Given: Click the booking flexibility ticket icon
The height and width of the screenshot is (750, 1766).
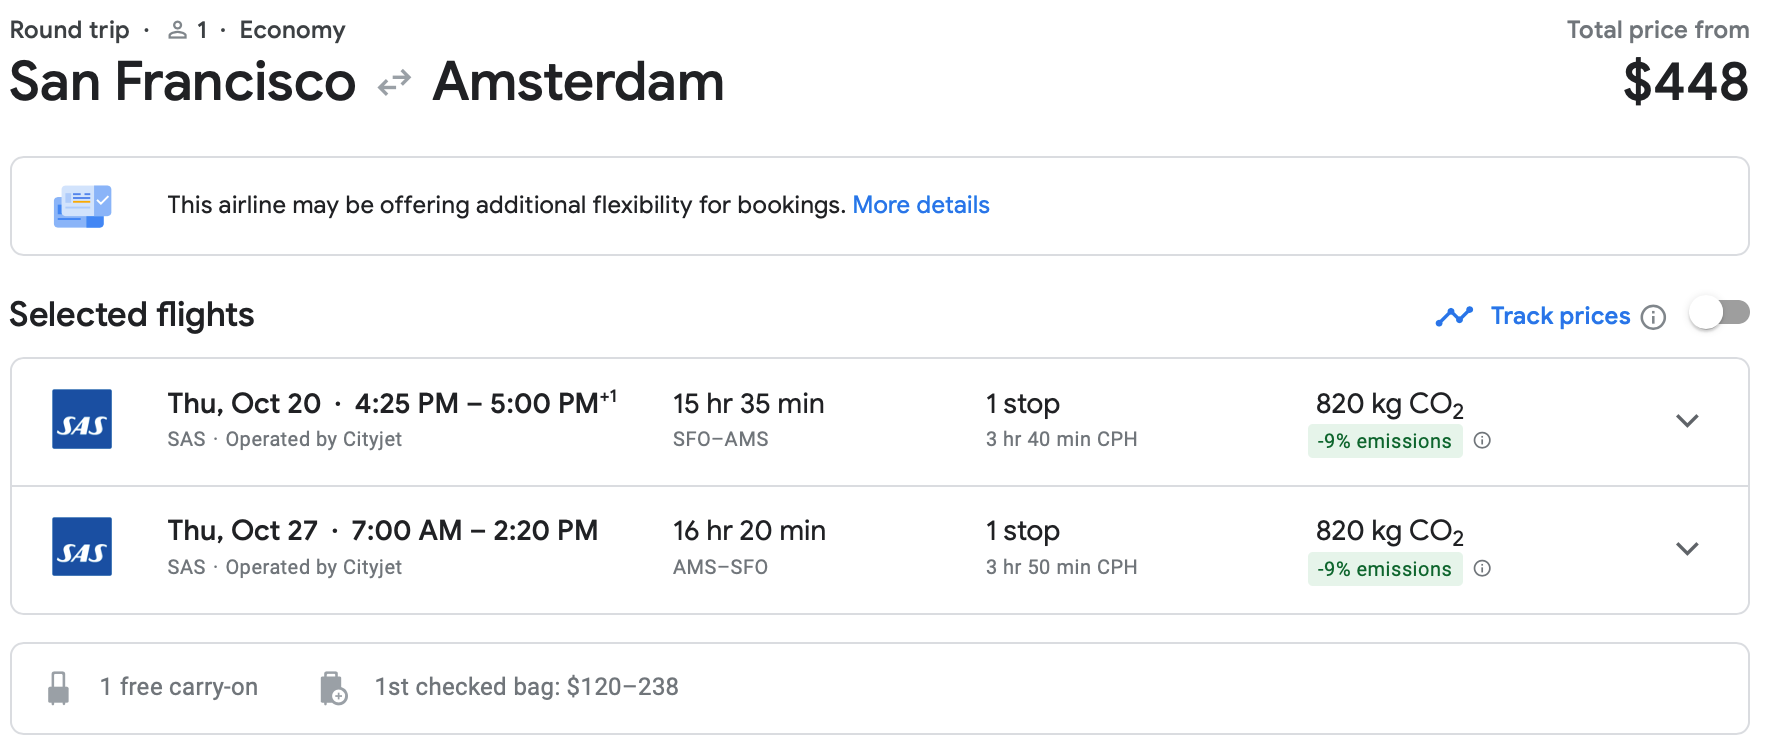Looking at the screenshot, I should [x=82, y=206].
